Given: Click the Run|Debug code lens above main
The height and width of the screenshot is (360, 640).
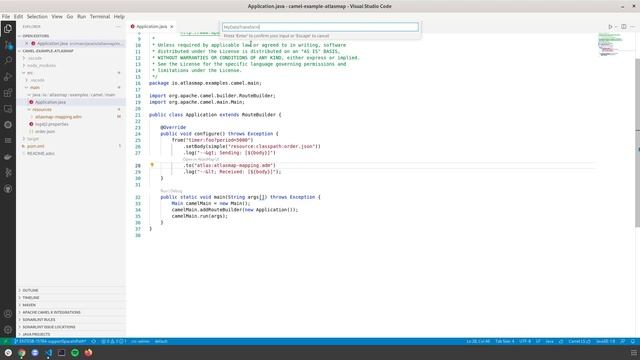Looking at the screenshot, I should [x=171, y=191].
